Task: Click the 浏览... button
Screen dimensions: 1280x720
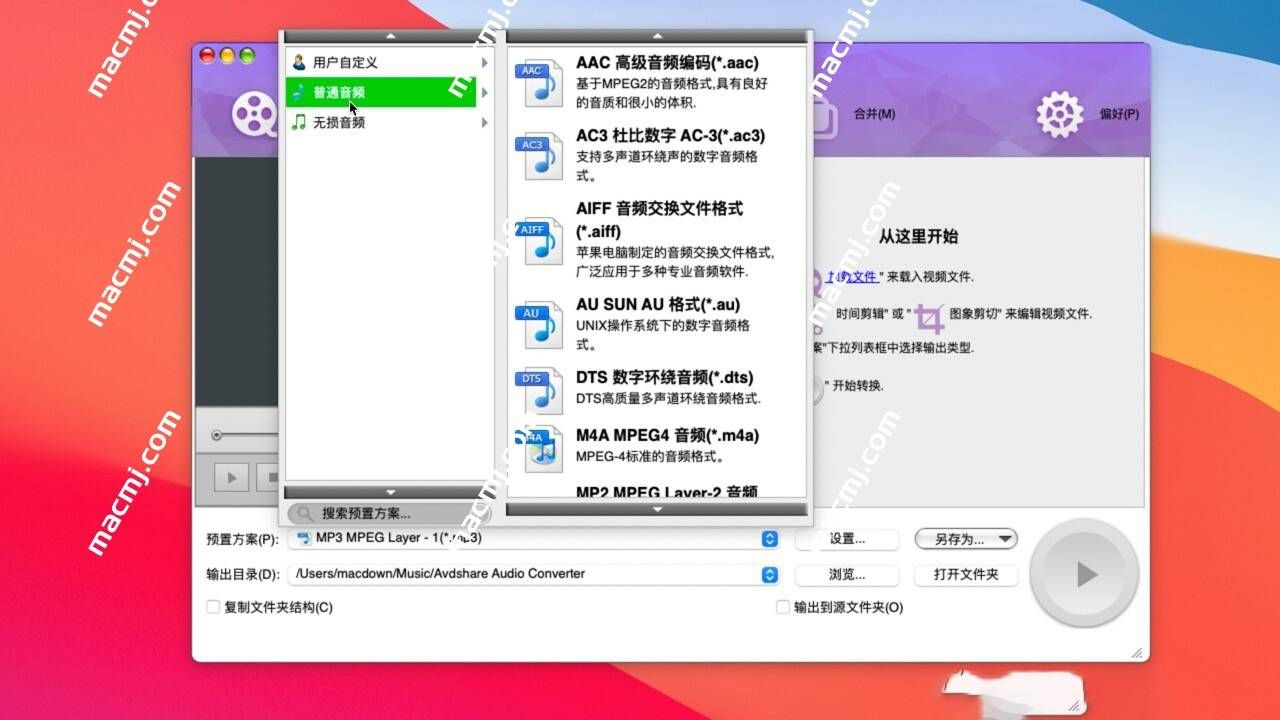Action: pyautogui.click(x=847, y=575)
